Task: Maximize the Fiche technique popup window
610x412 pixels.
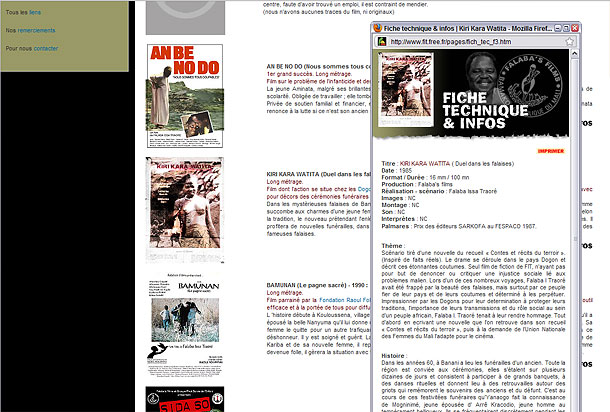Action: click(566, 28)
